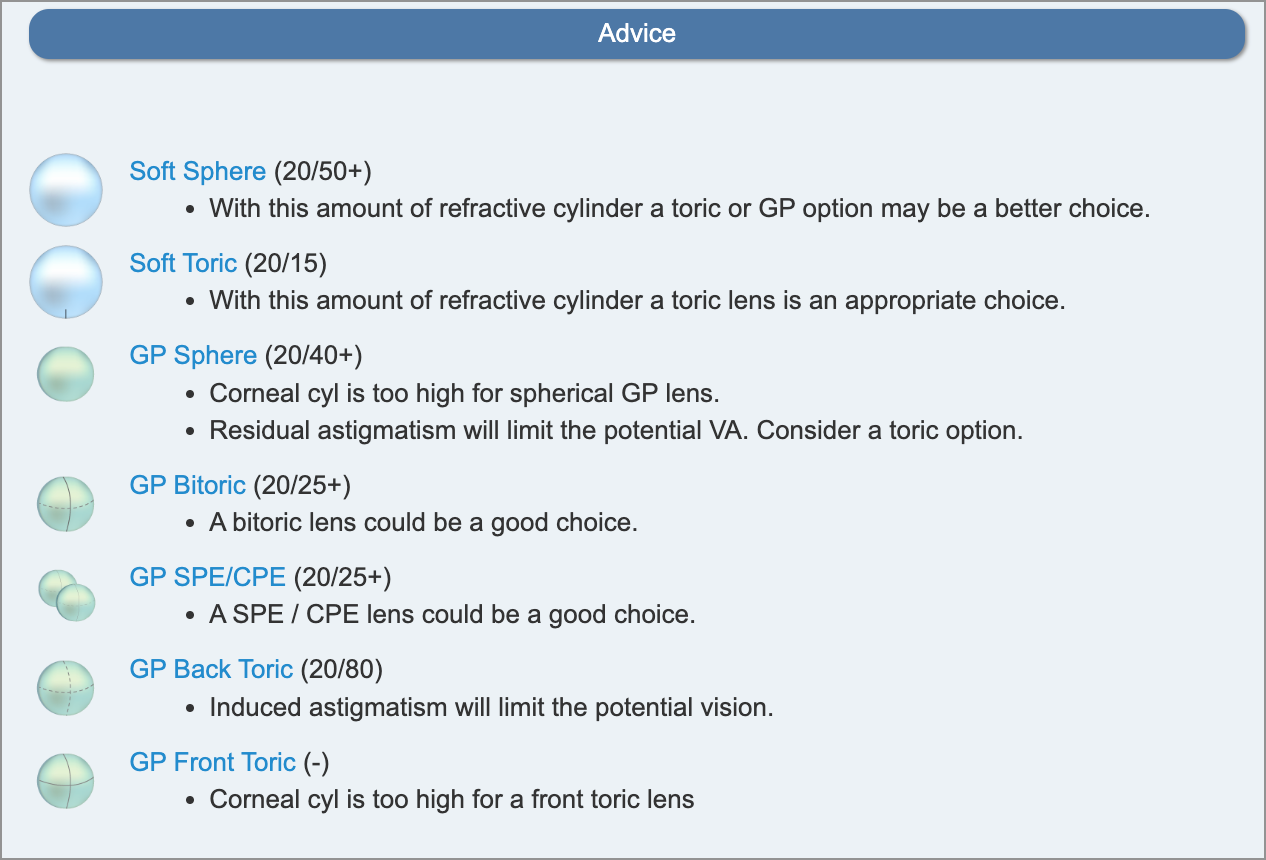Select the GP Front Toric lens icon
Screen dimensions: 1266x860
tap(66, 780)
